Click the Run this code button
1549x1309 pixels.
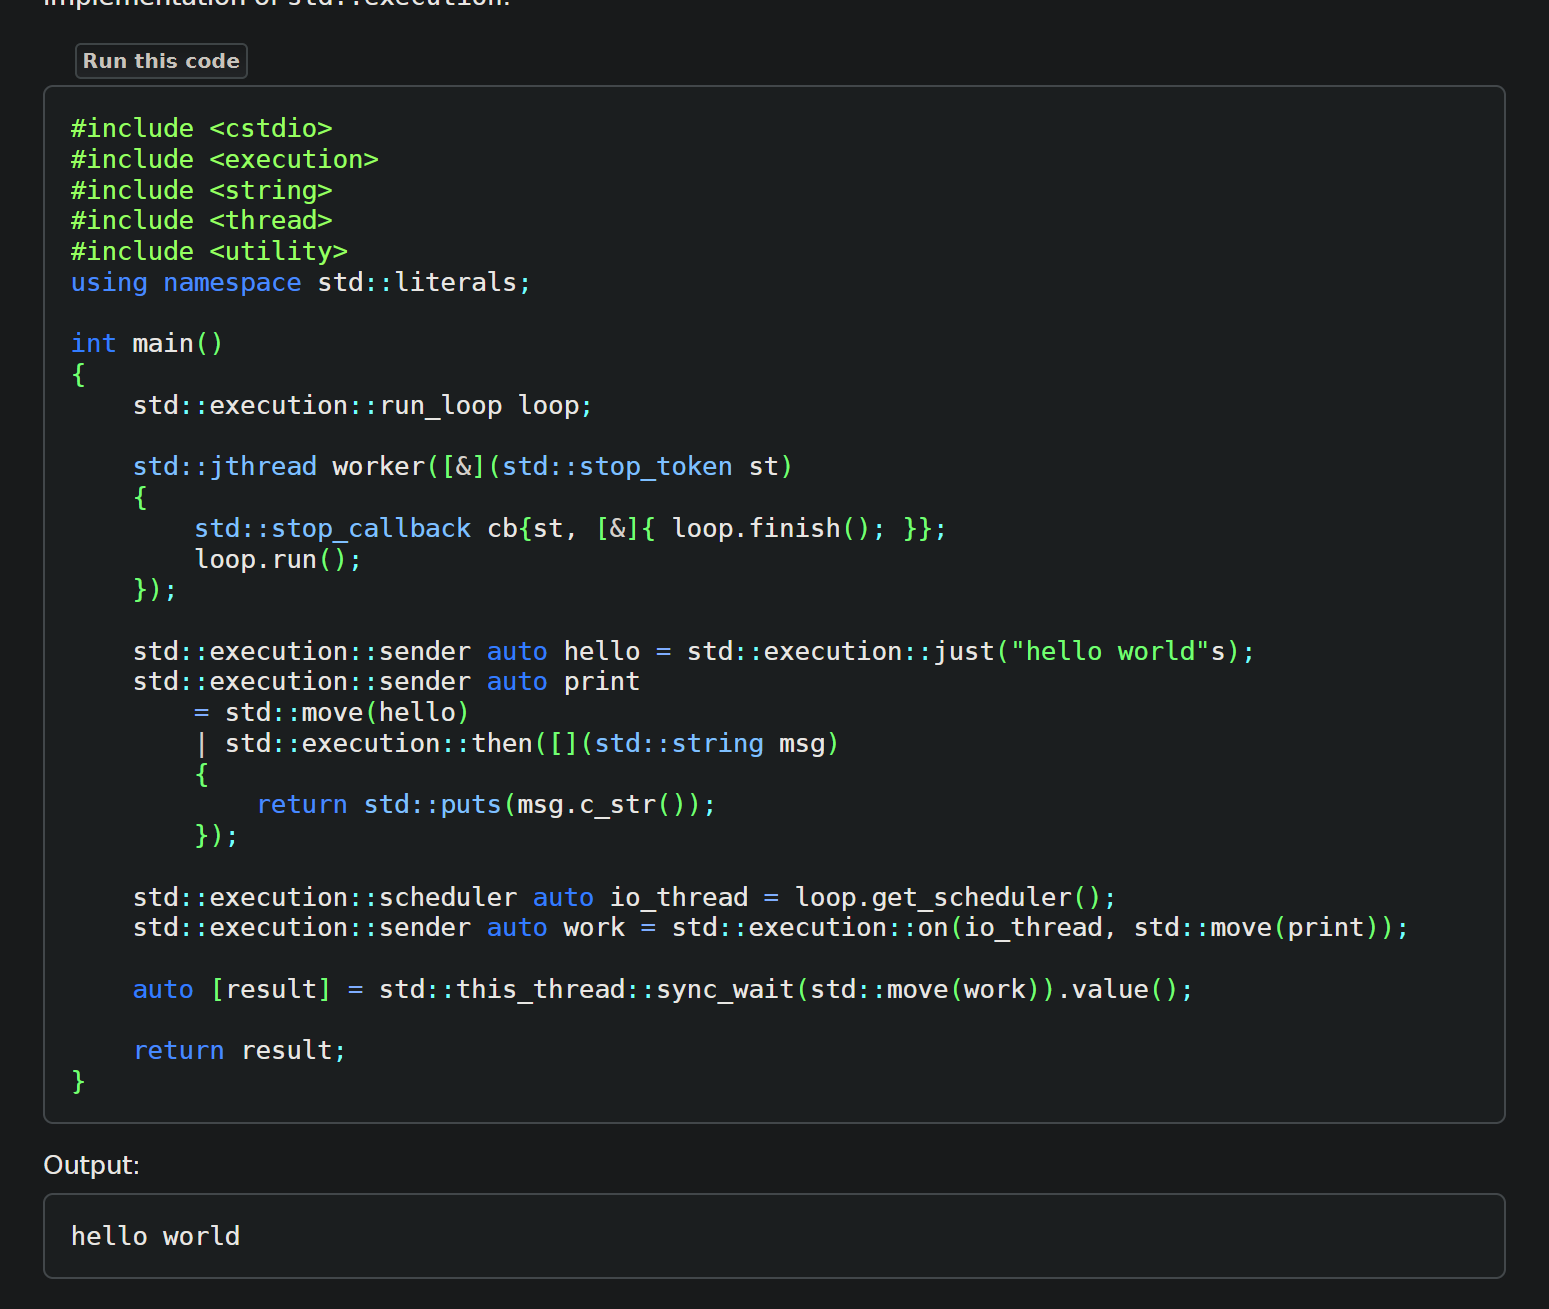click(x=161, y=61)
